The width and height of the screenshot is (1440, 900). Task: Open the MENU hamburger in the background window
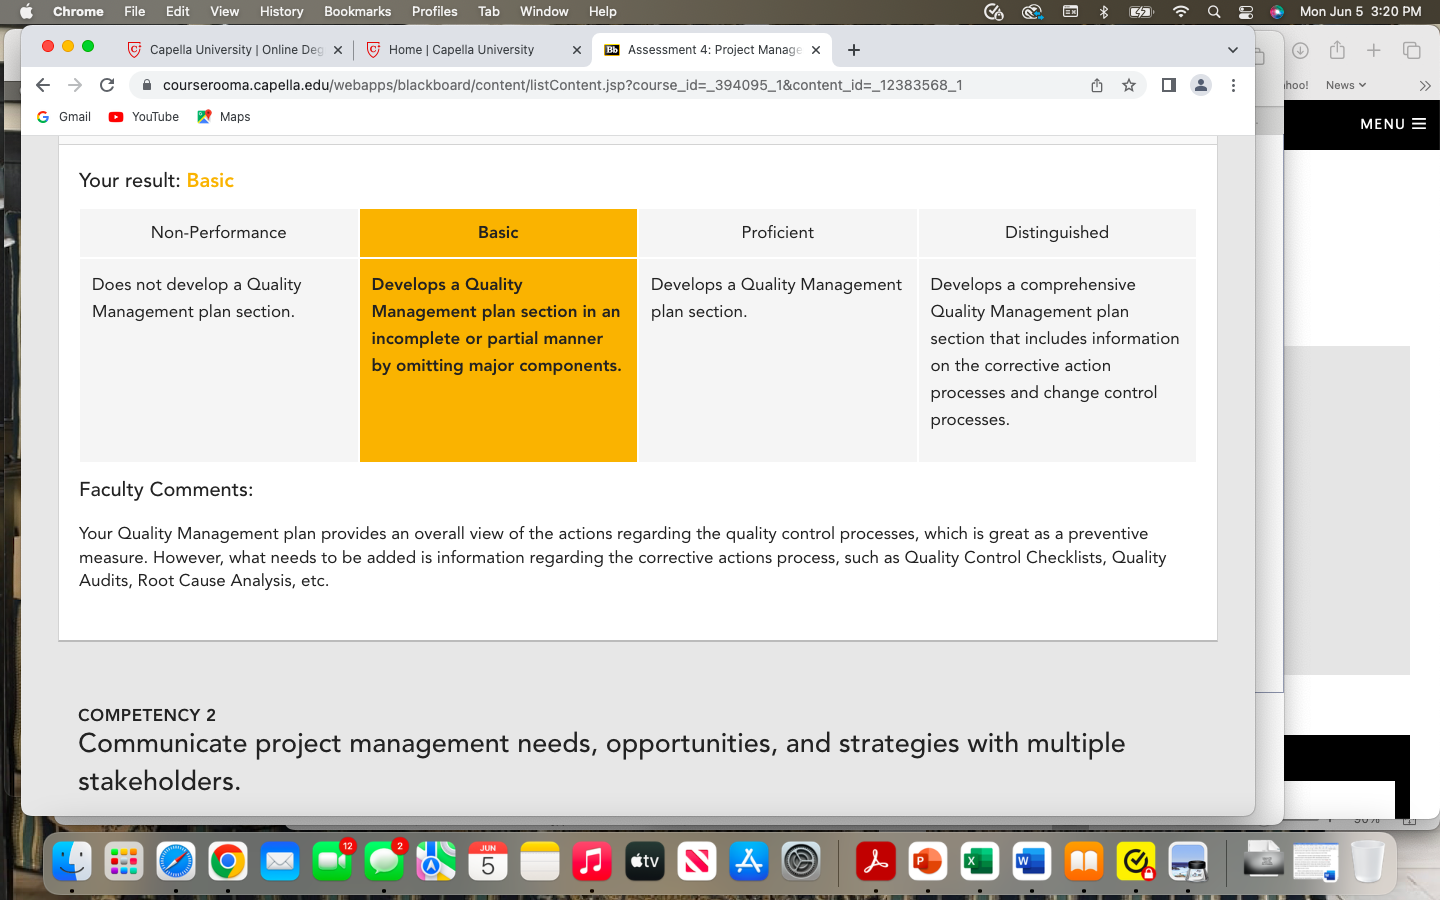pos(1393,124)
